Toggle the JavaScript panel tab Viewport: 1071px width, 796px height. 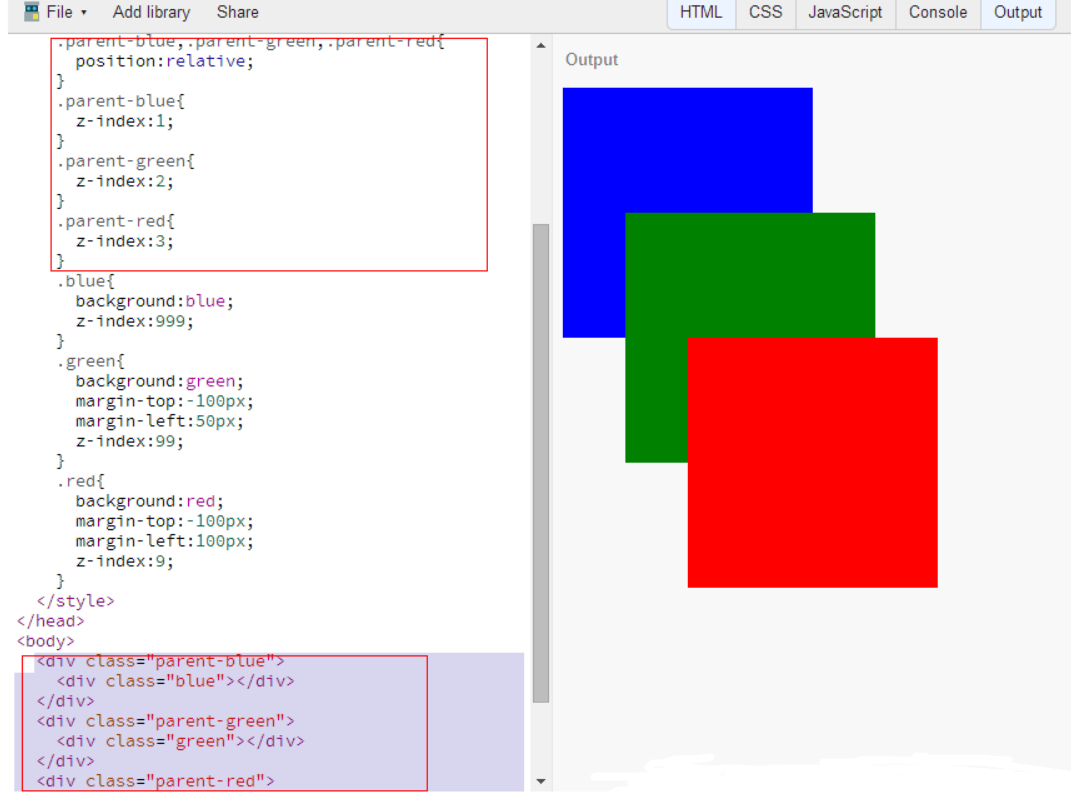845,12
